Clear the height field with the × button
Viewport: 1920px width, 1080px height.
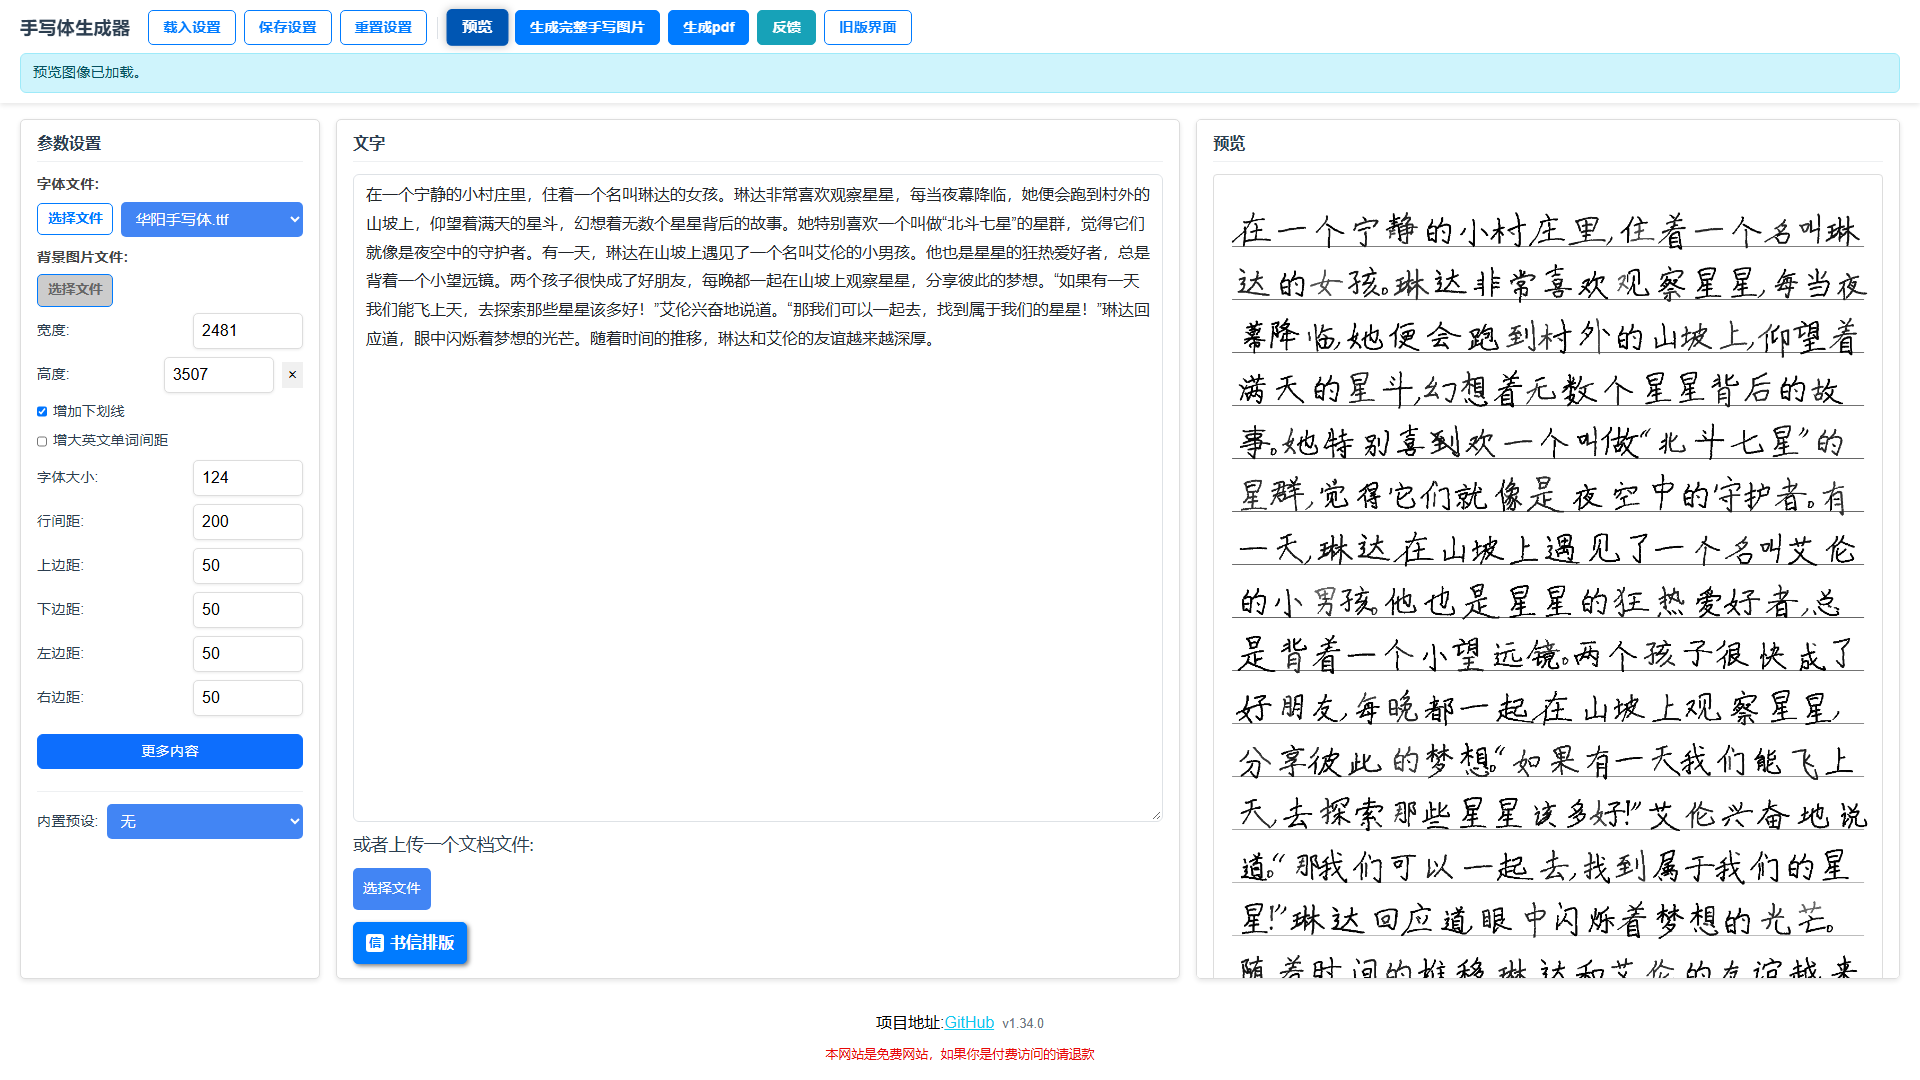coord(292,375)
